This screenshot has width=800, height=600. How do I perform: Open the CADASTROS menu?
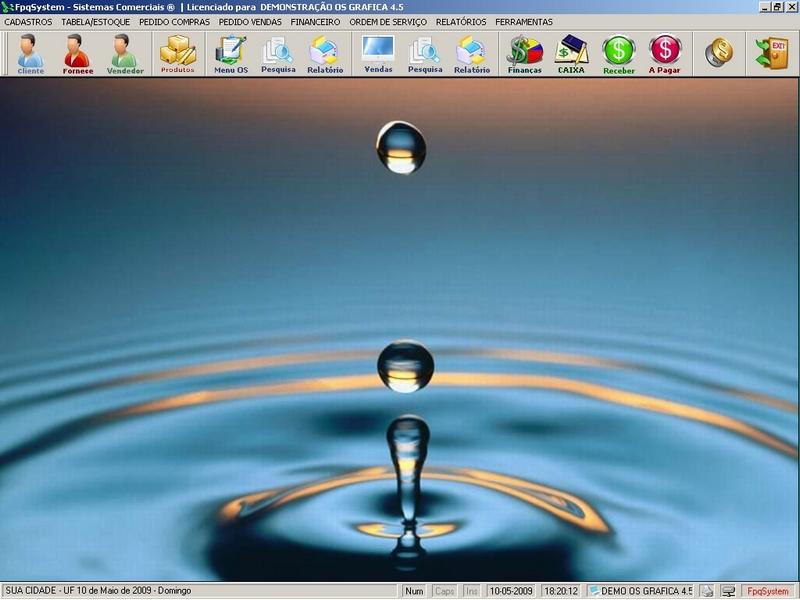click(x=28, y=22)
